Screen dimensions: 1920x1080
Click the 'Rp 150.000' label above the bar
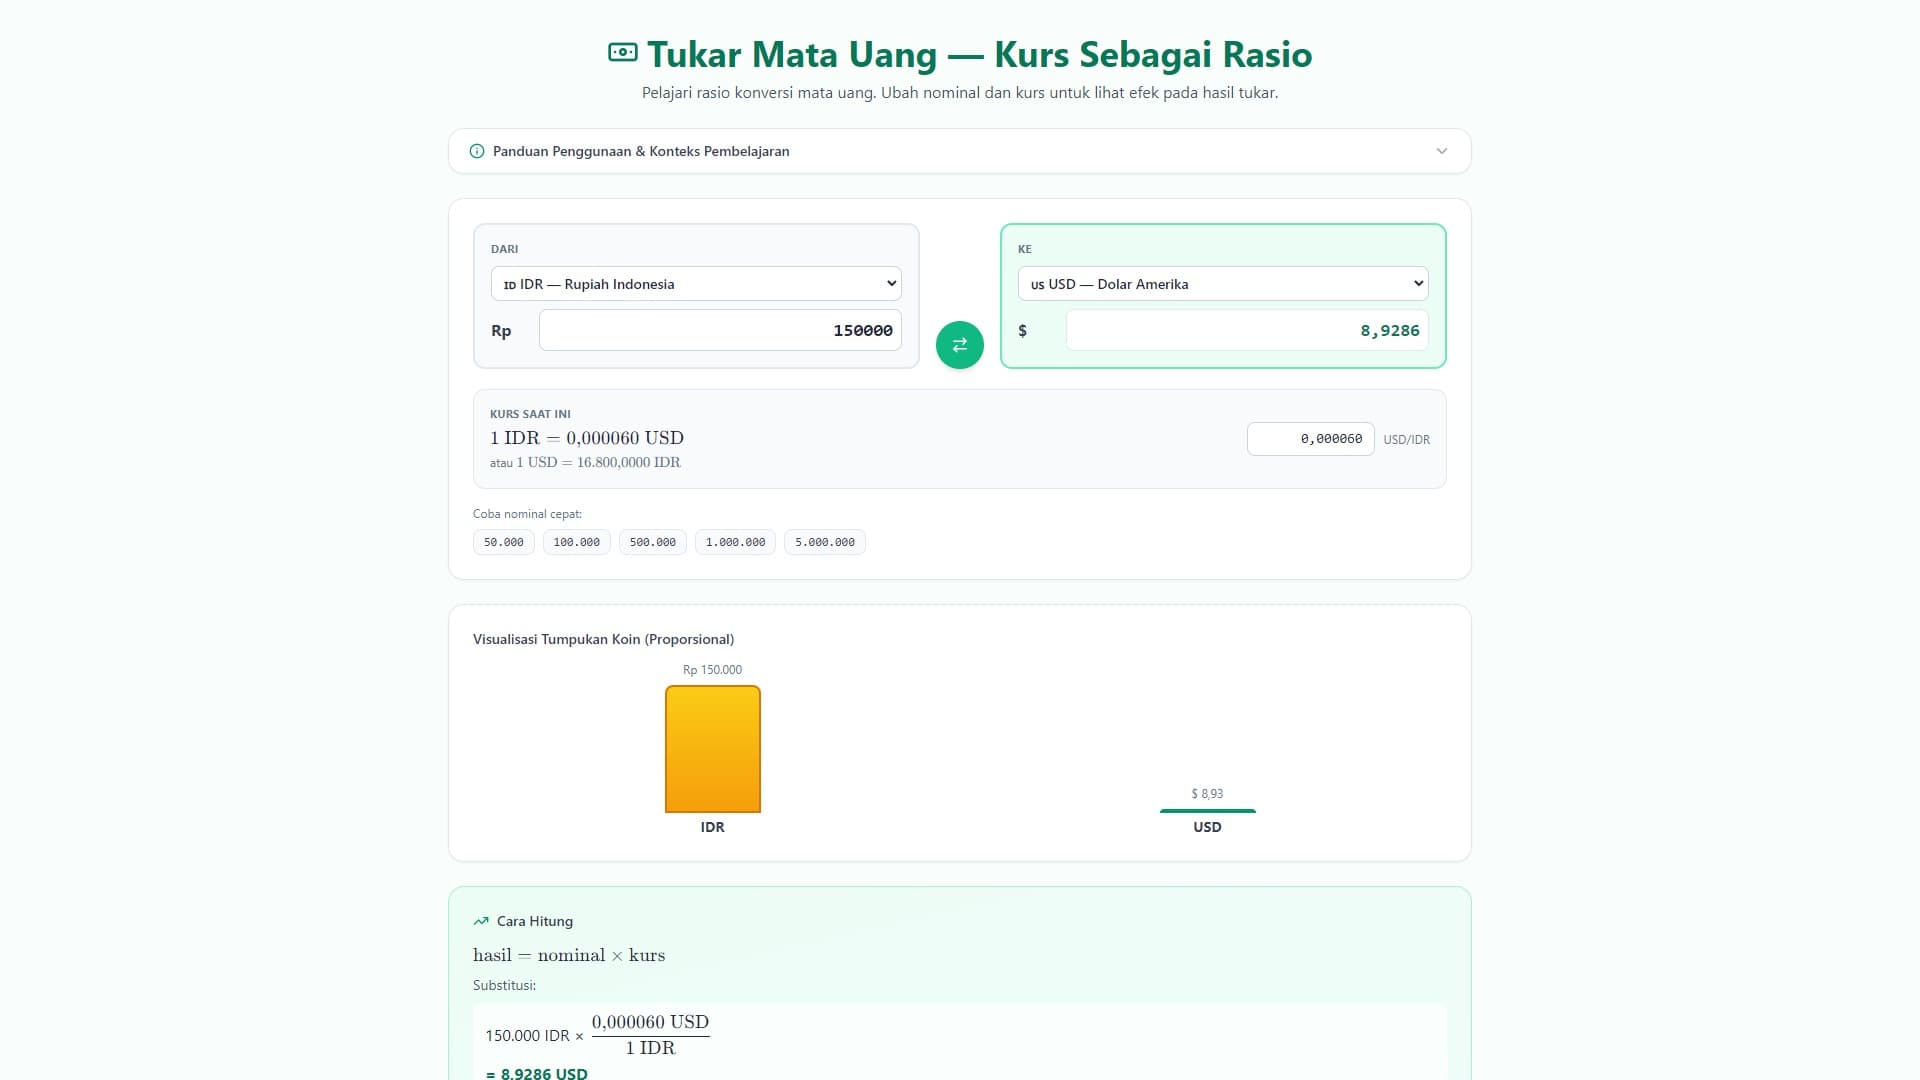coord(713,670)
